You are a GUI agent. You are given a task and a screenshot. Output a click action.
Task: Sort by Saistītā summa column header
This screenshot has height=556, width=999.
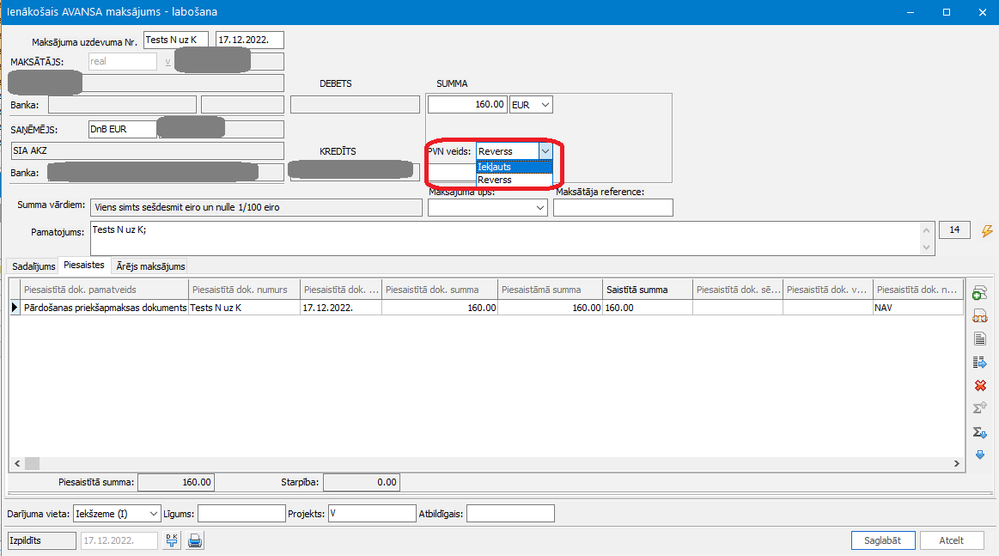point(647,289)
